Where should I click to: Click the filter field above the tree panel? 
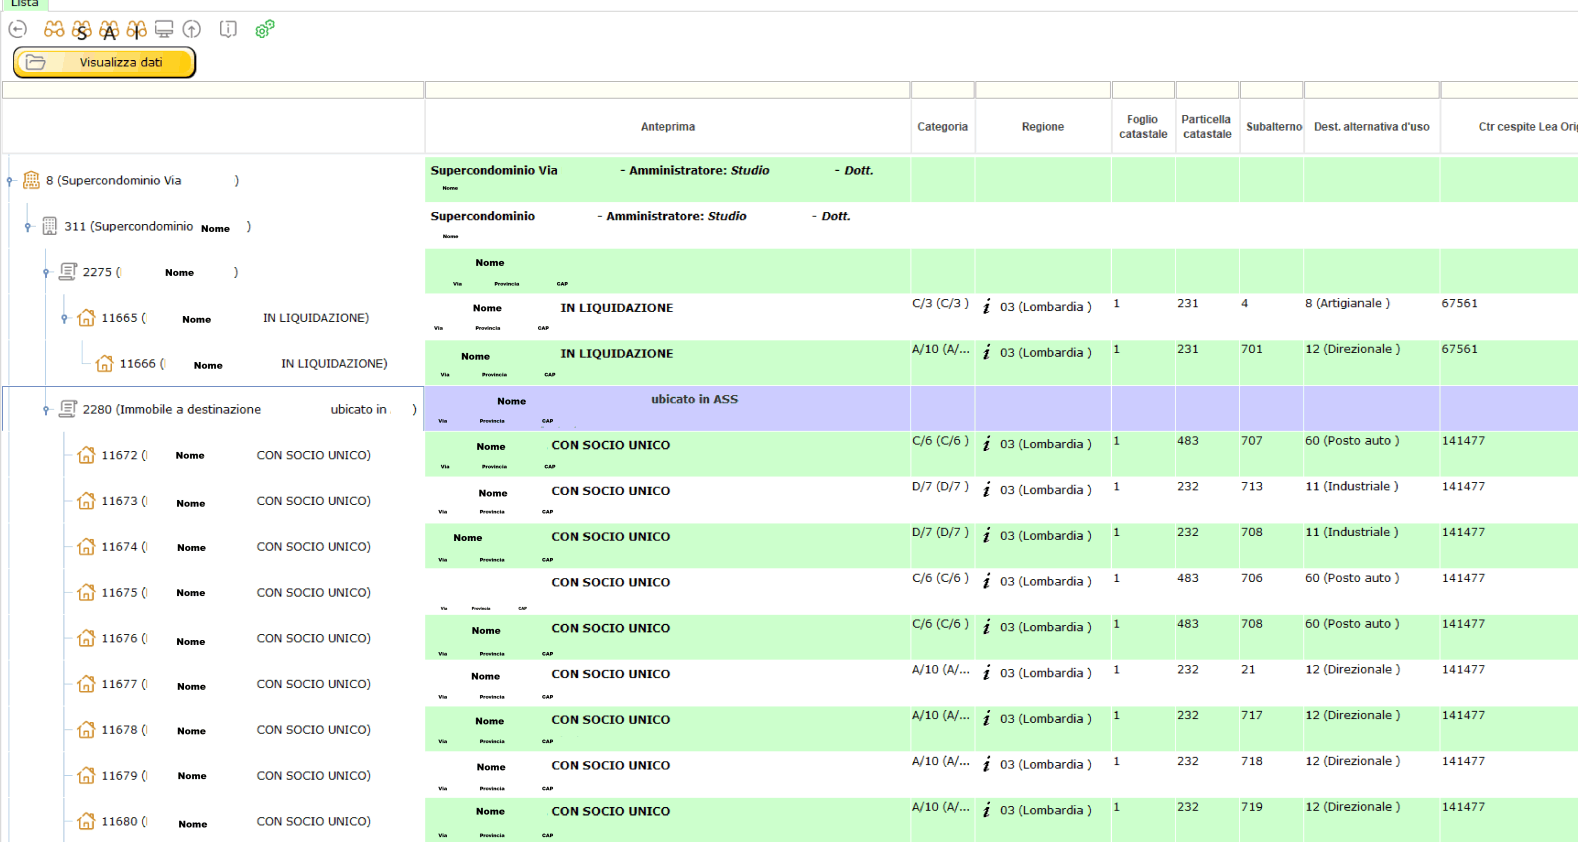pyautogui.click(x=213, y=90)
